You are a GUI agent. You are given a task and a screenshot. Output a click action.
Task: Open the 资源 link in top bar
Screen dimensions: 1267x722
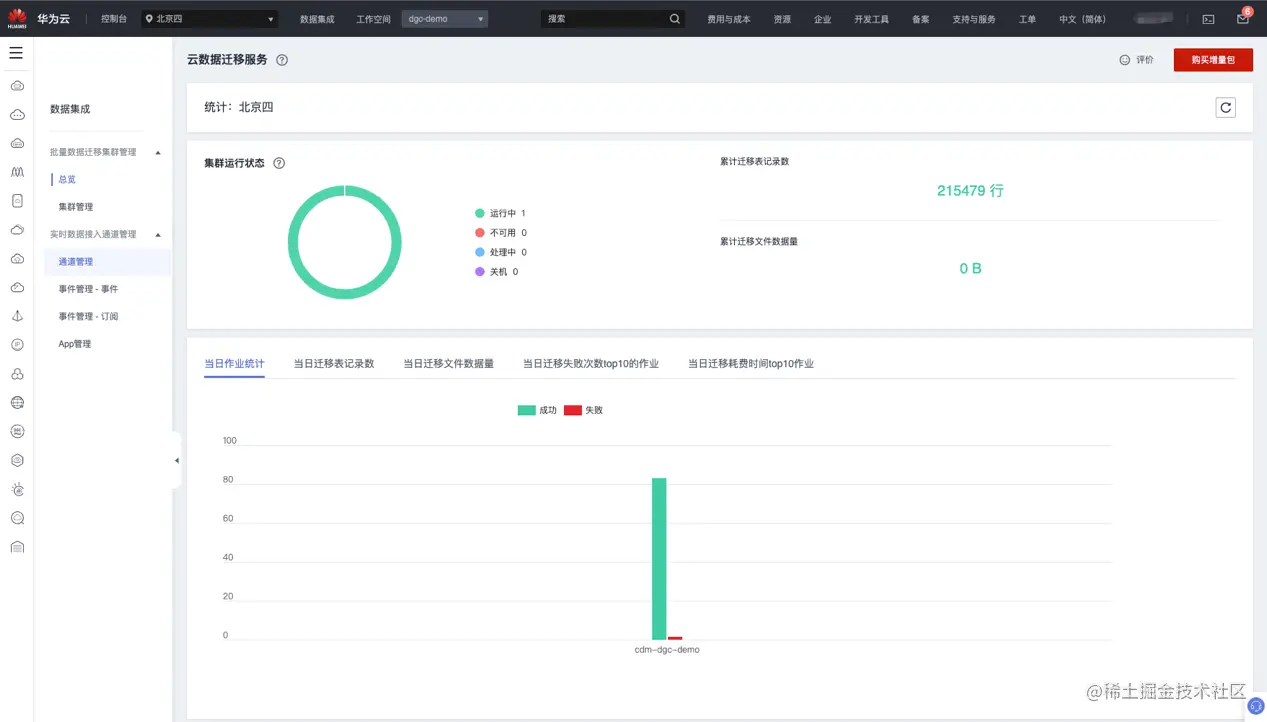[782, 19]
